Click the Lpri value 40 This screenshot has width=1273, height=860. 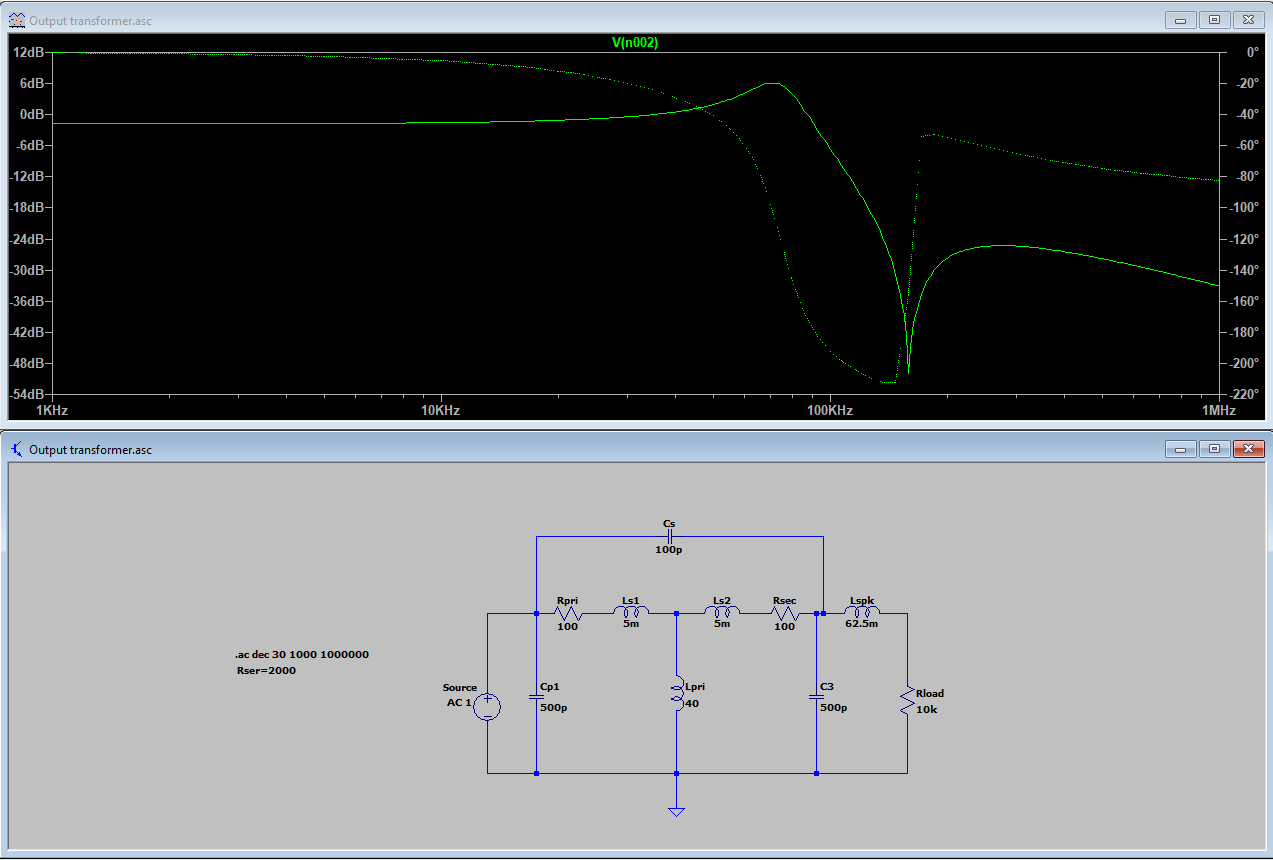[x=692, y=703]
